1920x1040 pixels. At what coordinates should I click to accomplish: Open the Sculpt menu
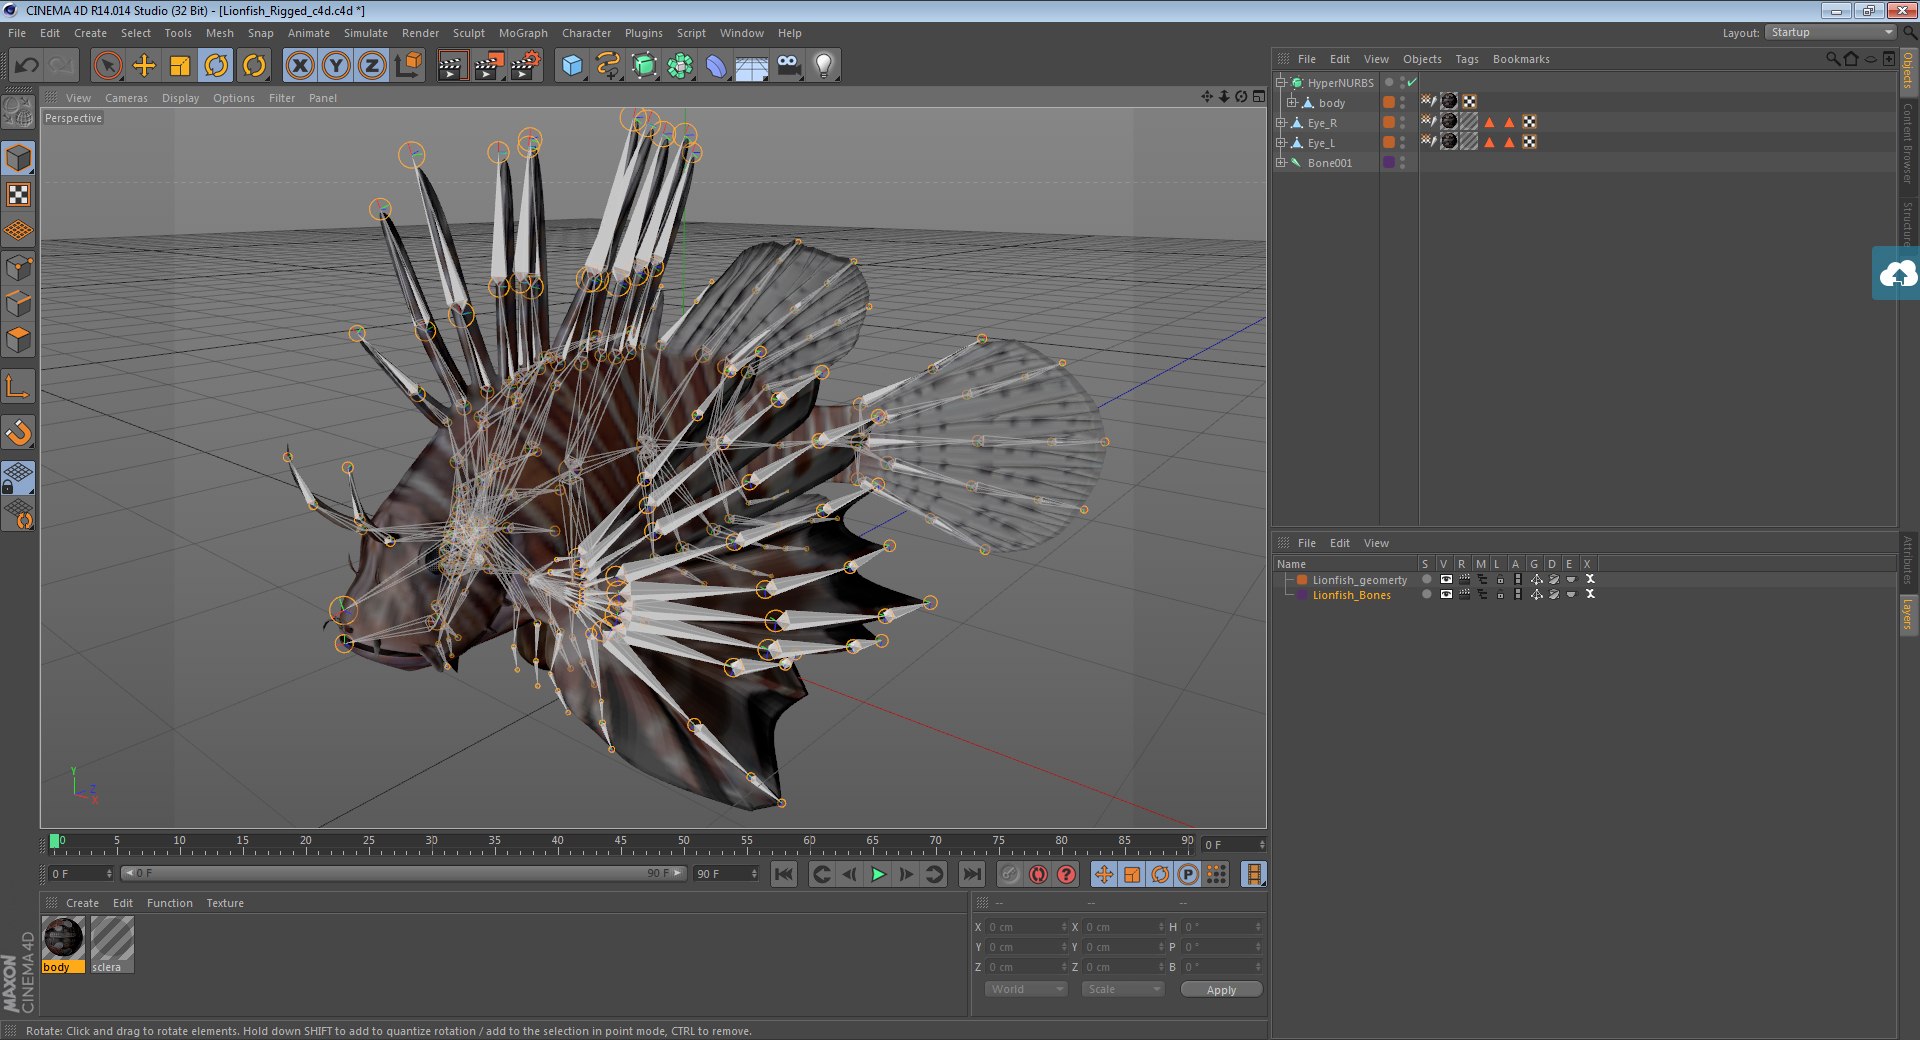tap(468, 33)
